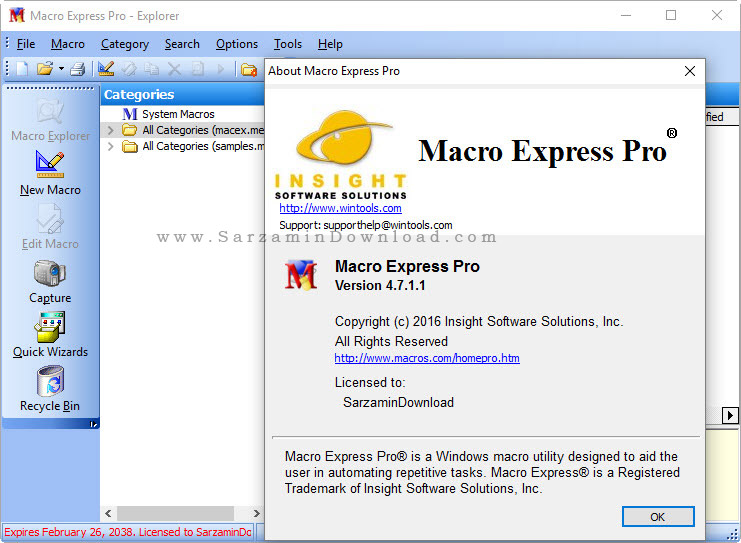Screen dimensions: 741x543
Task: Click the folder category toolbar icon
Action: pos(249,70)
